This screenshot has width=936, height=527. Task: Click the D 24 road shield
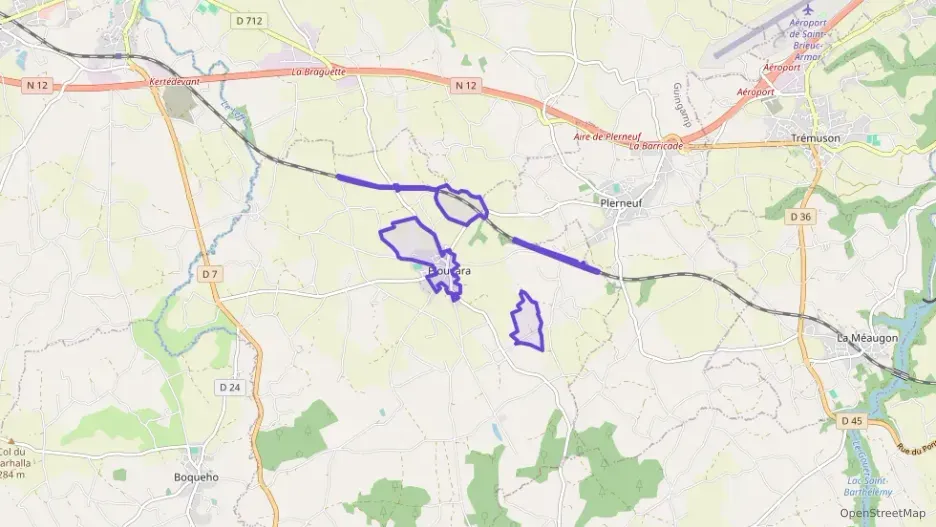[230, 387]
